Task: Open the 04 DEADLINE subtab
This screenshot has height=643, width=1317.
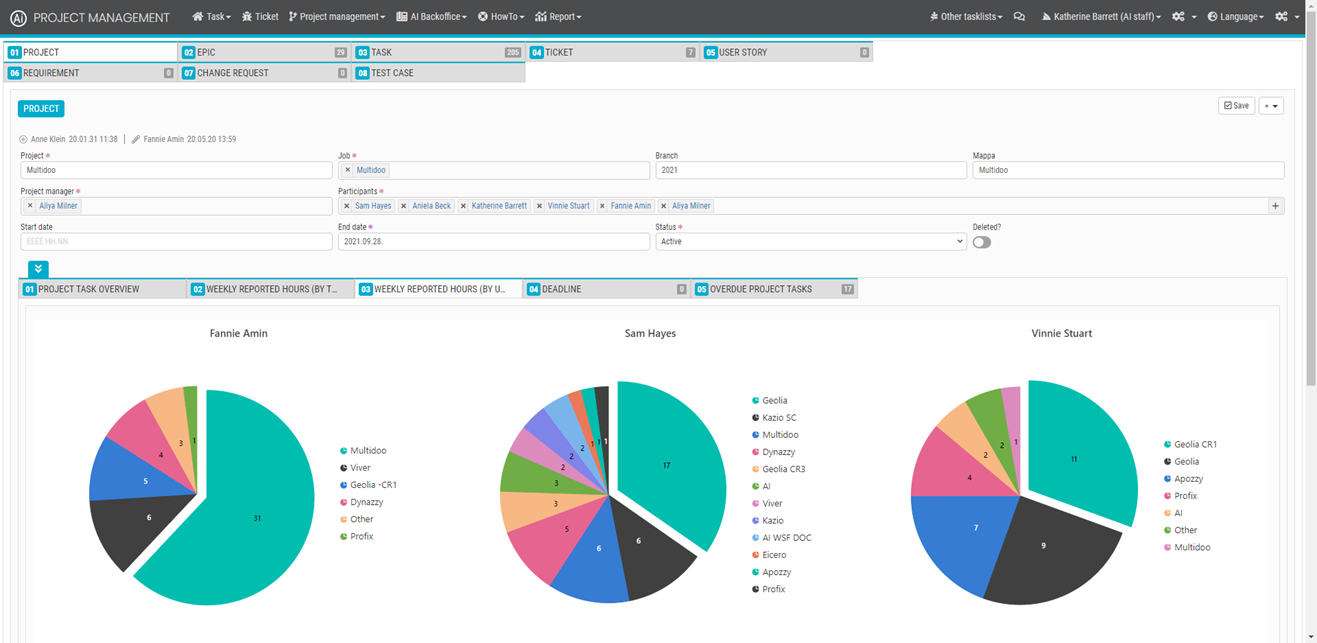Action: (606, 289)
